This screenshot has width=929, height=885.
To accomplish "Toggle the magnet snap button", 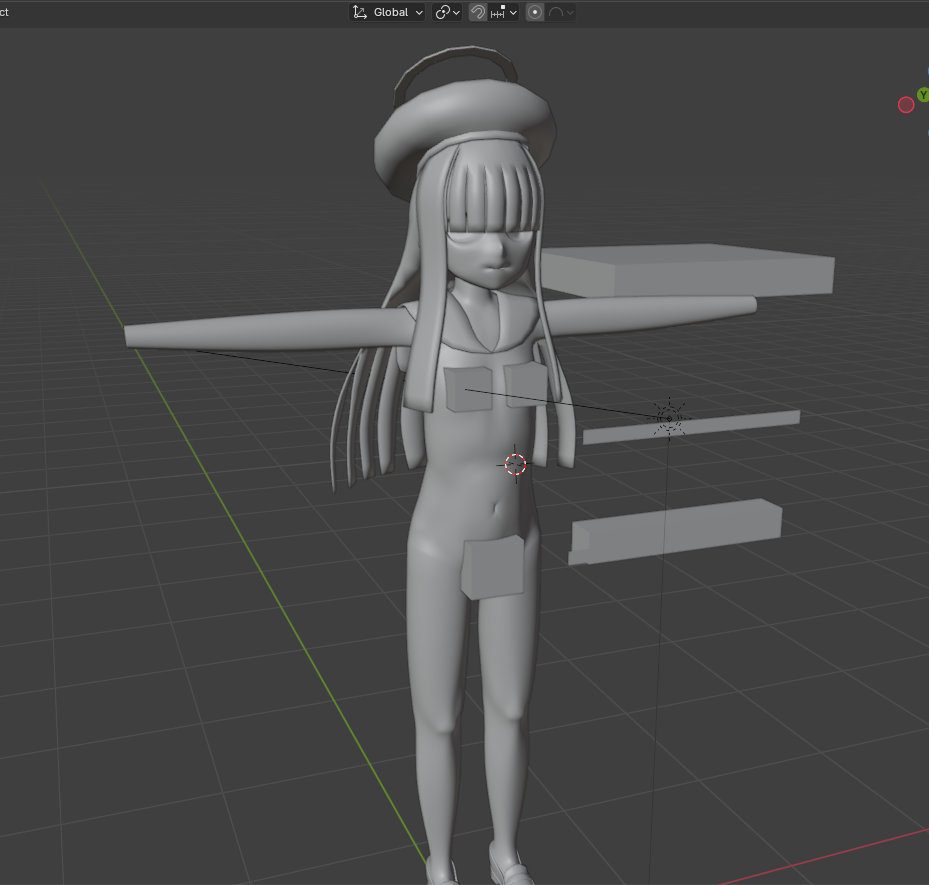I will pyautogui.click(x=478, y=12).
